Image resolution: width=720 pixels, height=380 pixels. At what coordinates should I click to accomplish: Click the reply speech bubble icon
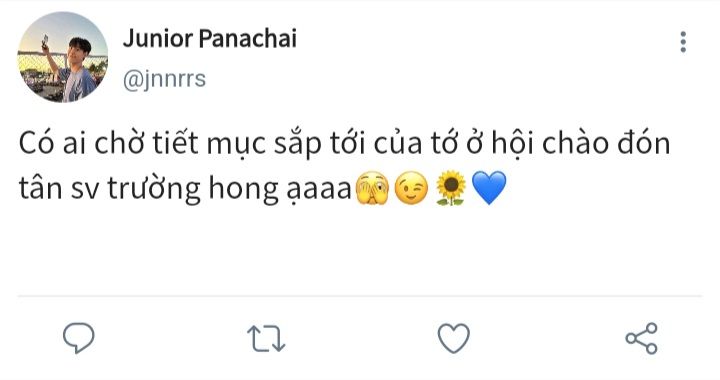pyautogui.click(x=79, y=338)
